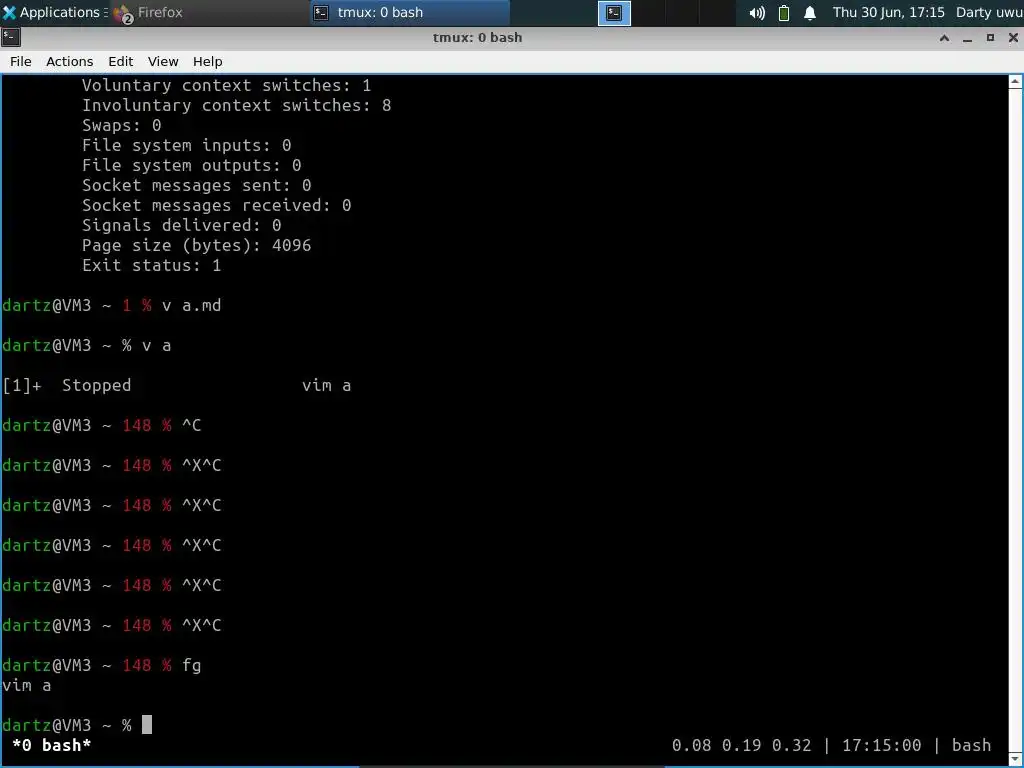Image resolution: width=1024 pixels, height=768 pixels.
Task: Open the clock showing Thu 30 Jun, 17:15
Action: point(888,12)
